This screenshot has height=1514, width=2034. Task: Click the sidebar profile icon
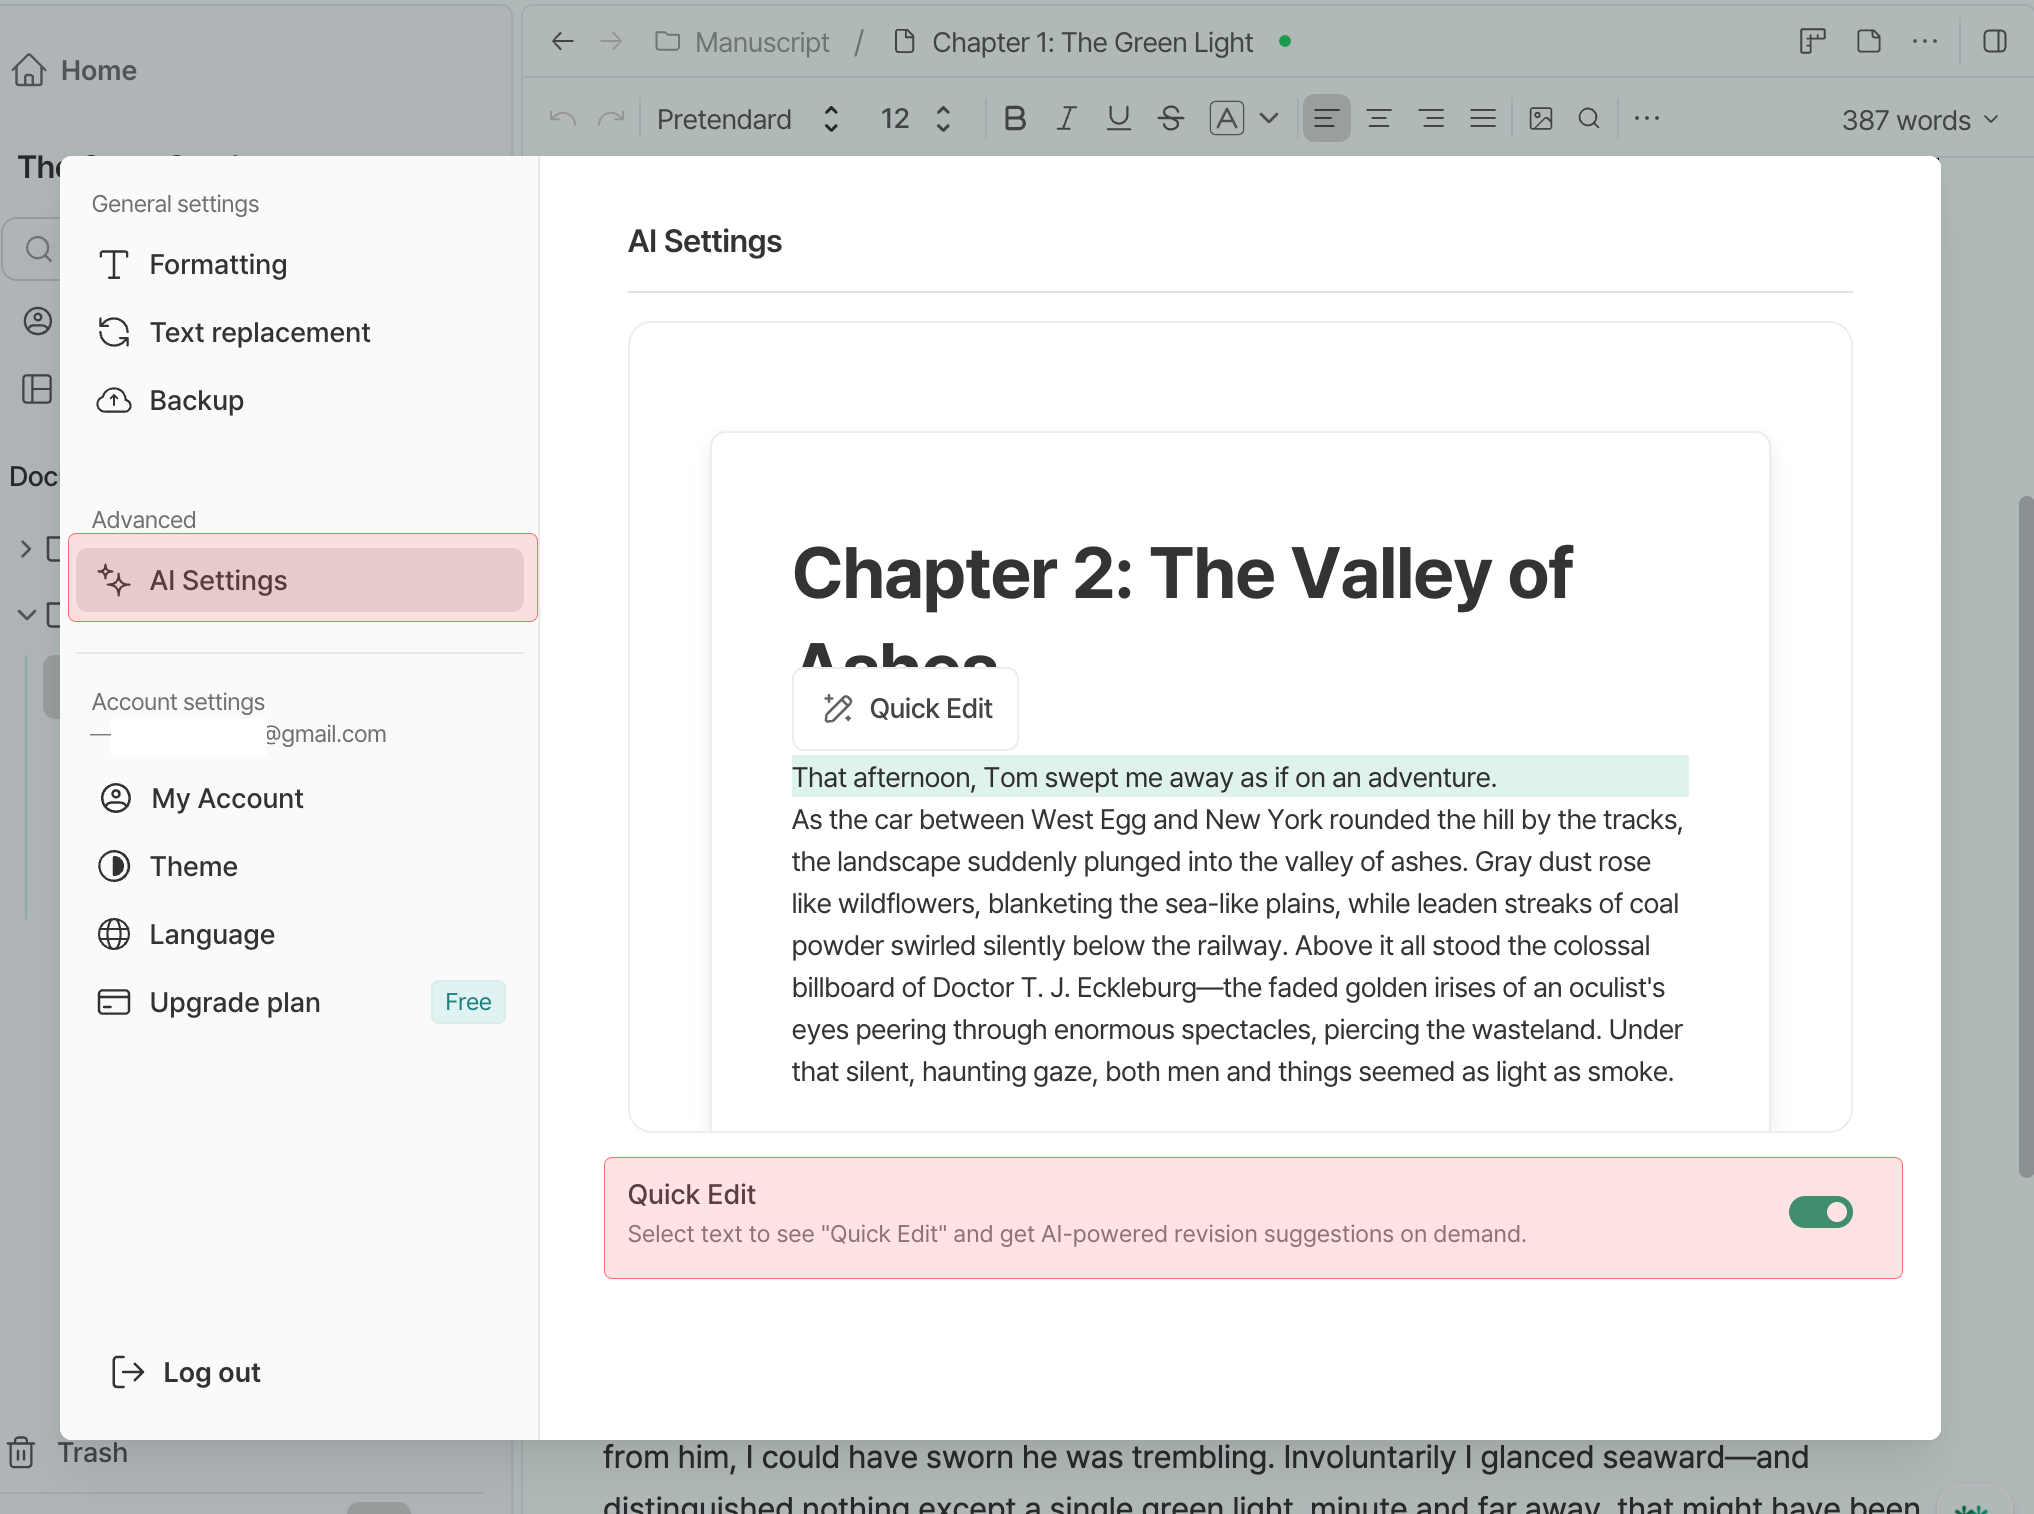[x=38, y=321]
